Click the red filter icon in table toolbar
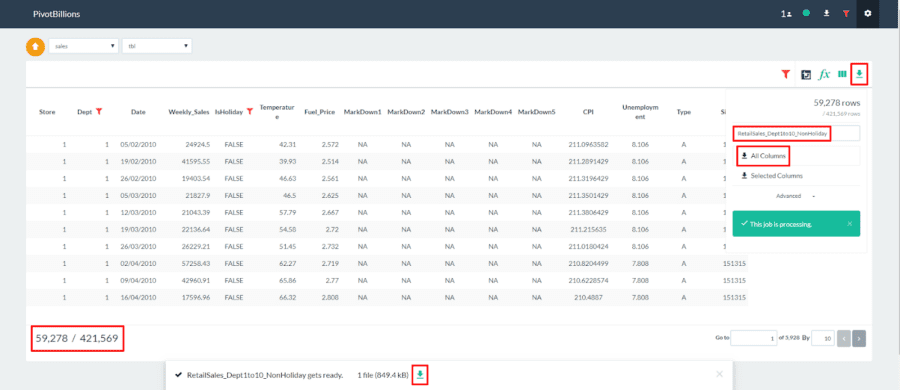 pos(786,74)
